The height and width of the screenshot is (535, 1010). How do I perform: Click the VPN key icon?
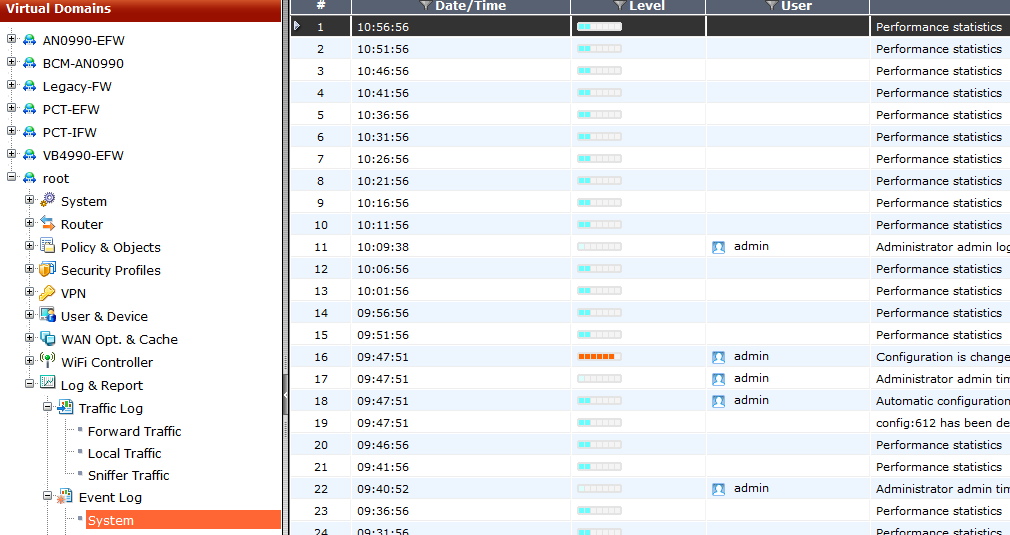(x=47, y=293)
